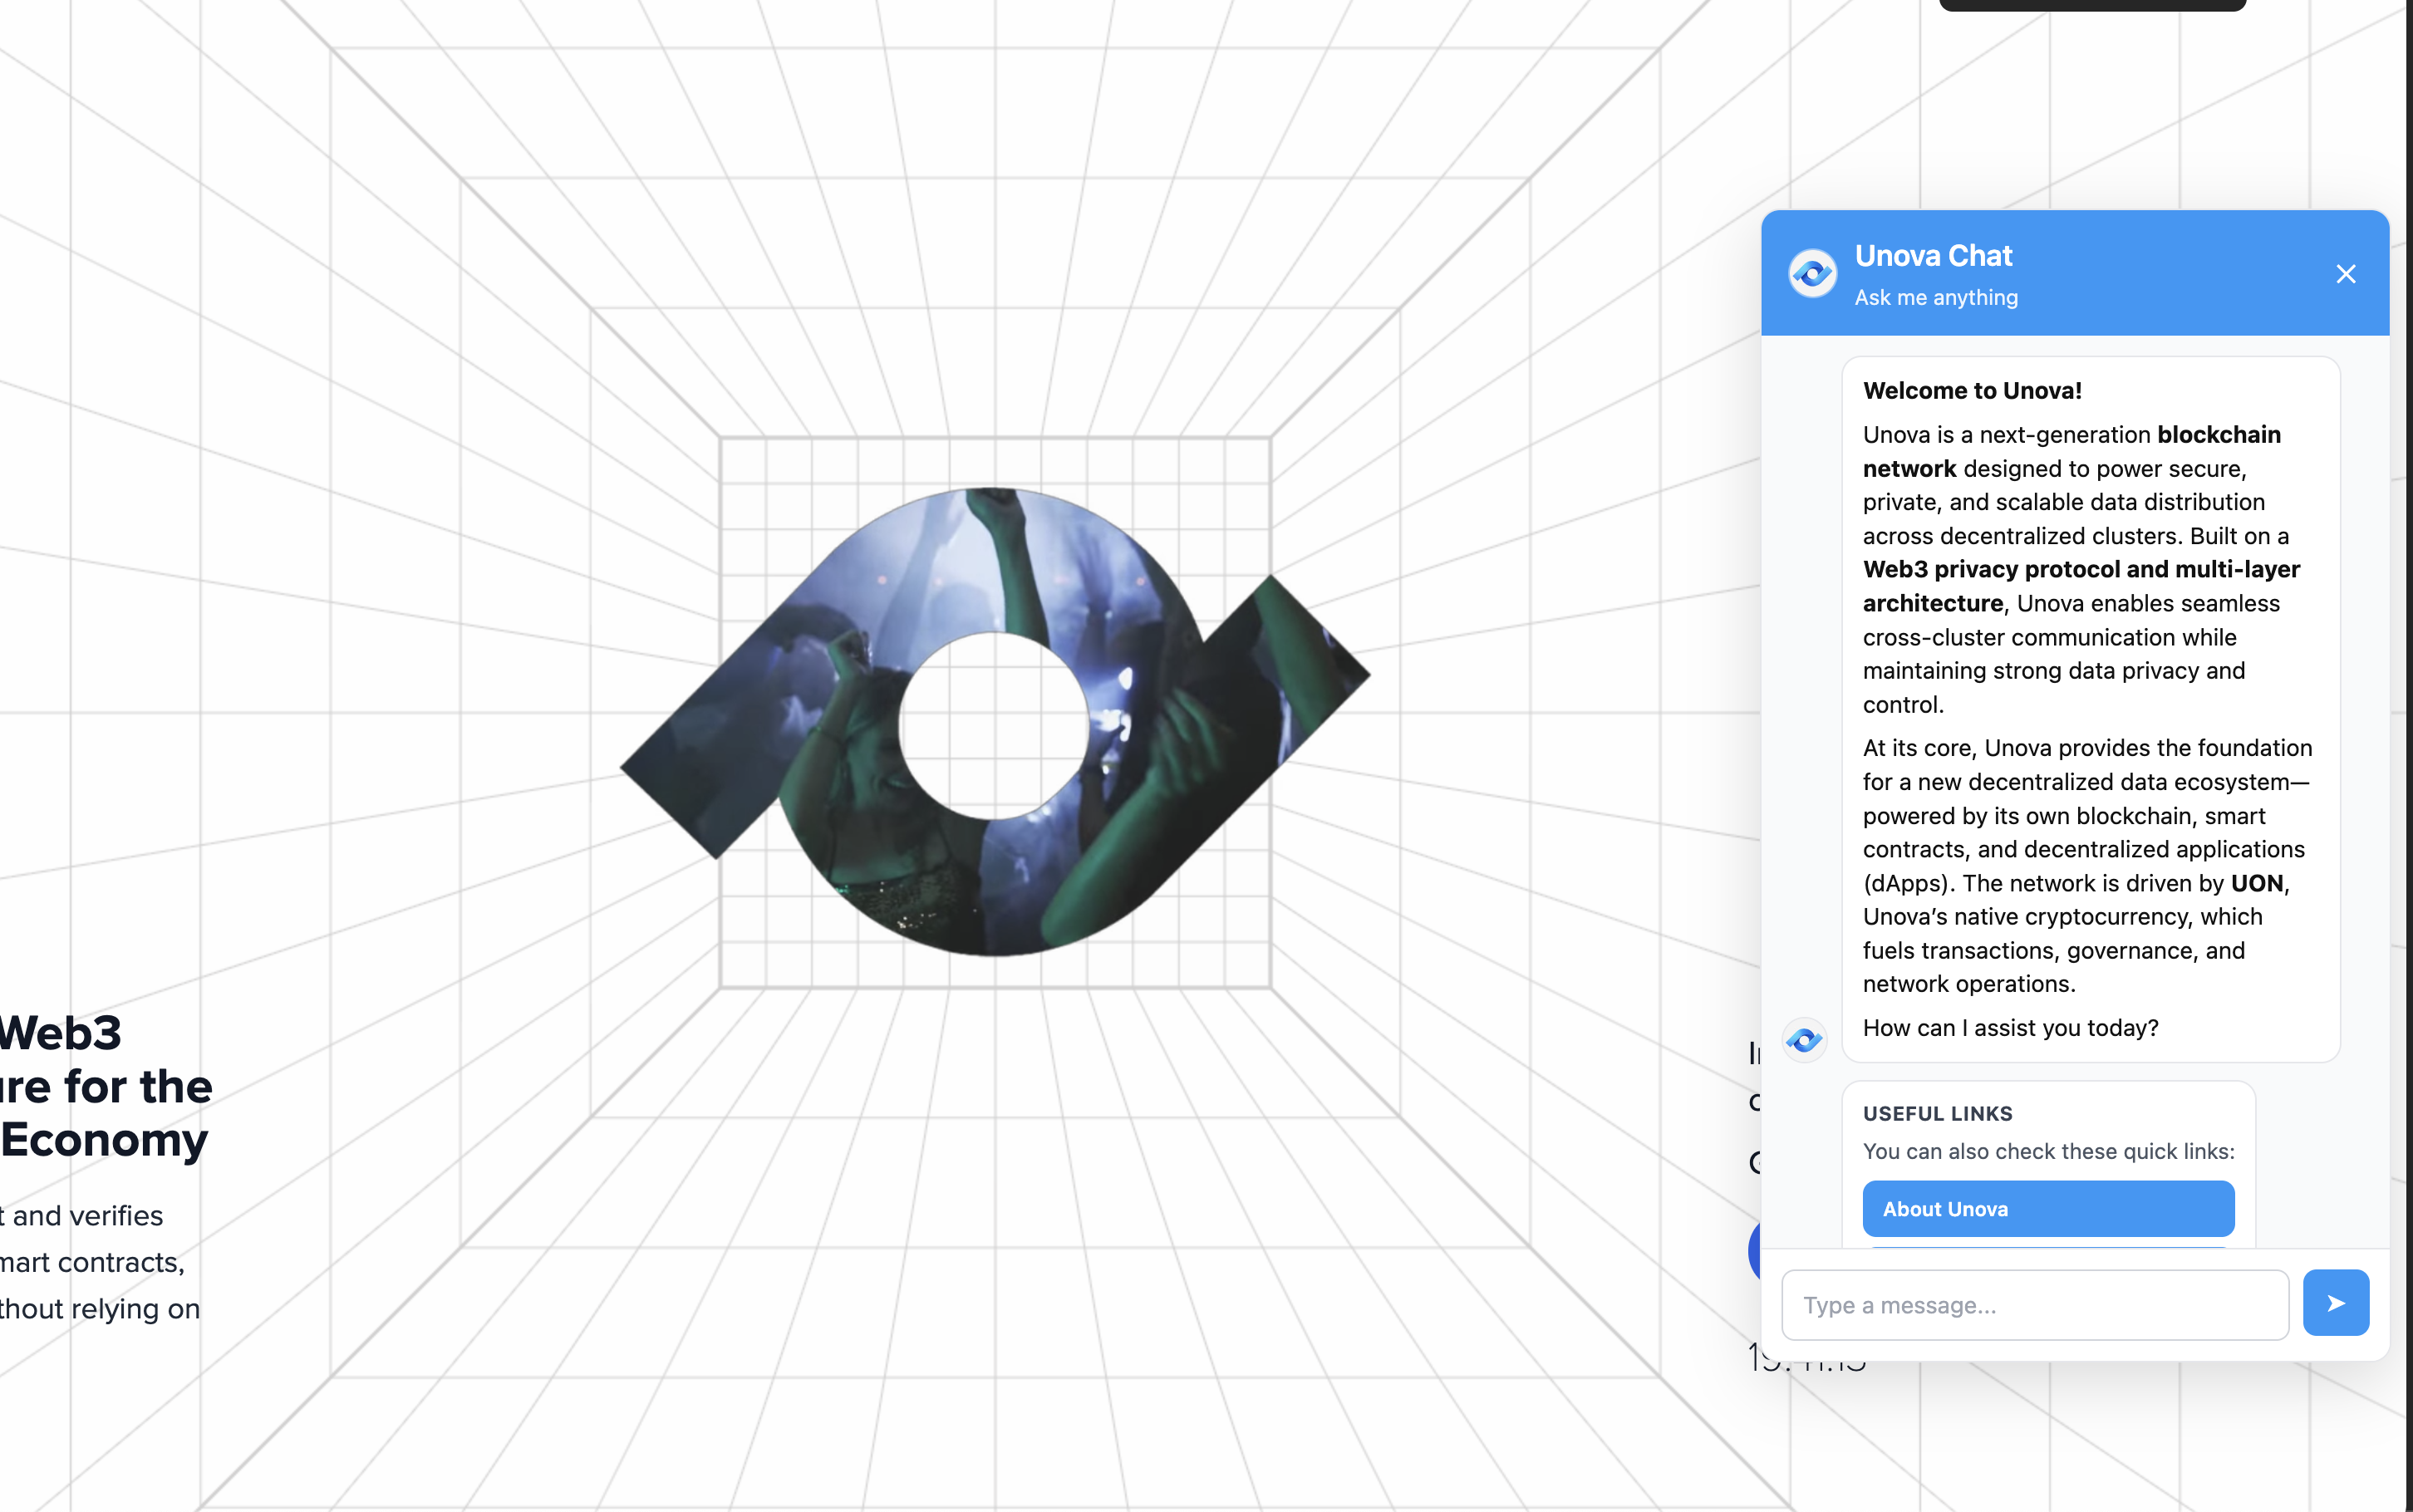Click the second quick link below About Unova
The image size is (2413, 1512).
tap(2047, 1246)
